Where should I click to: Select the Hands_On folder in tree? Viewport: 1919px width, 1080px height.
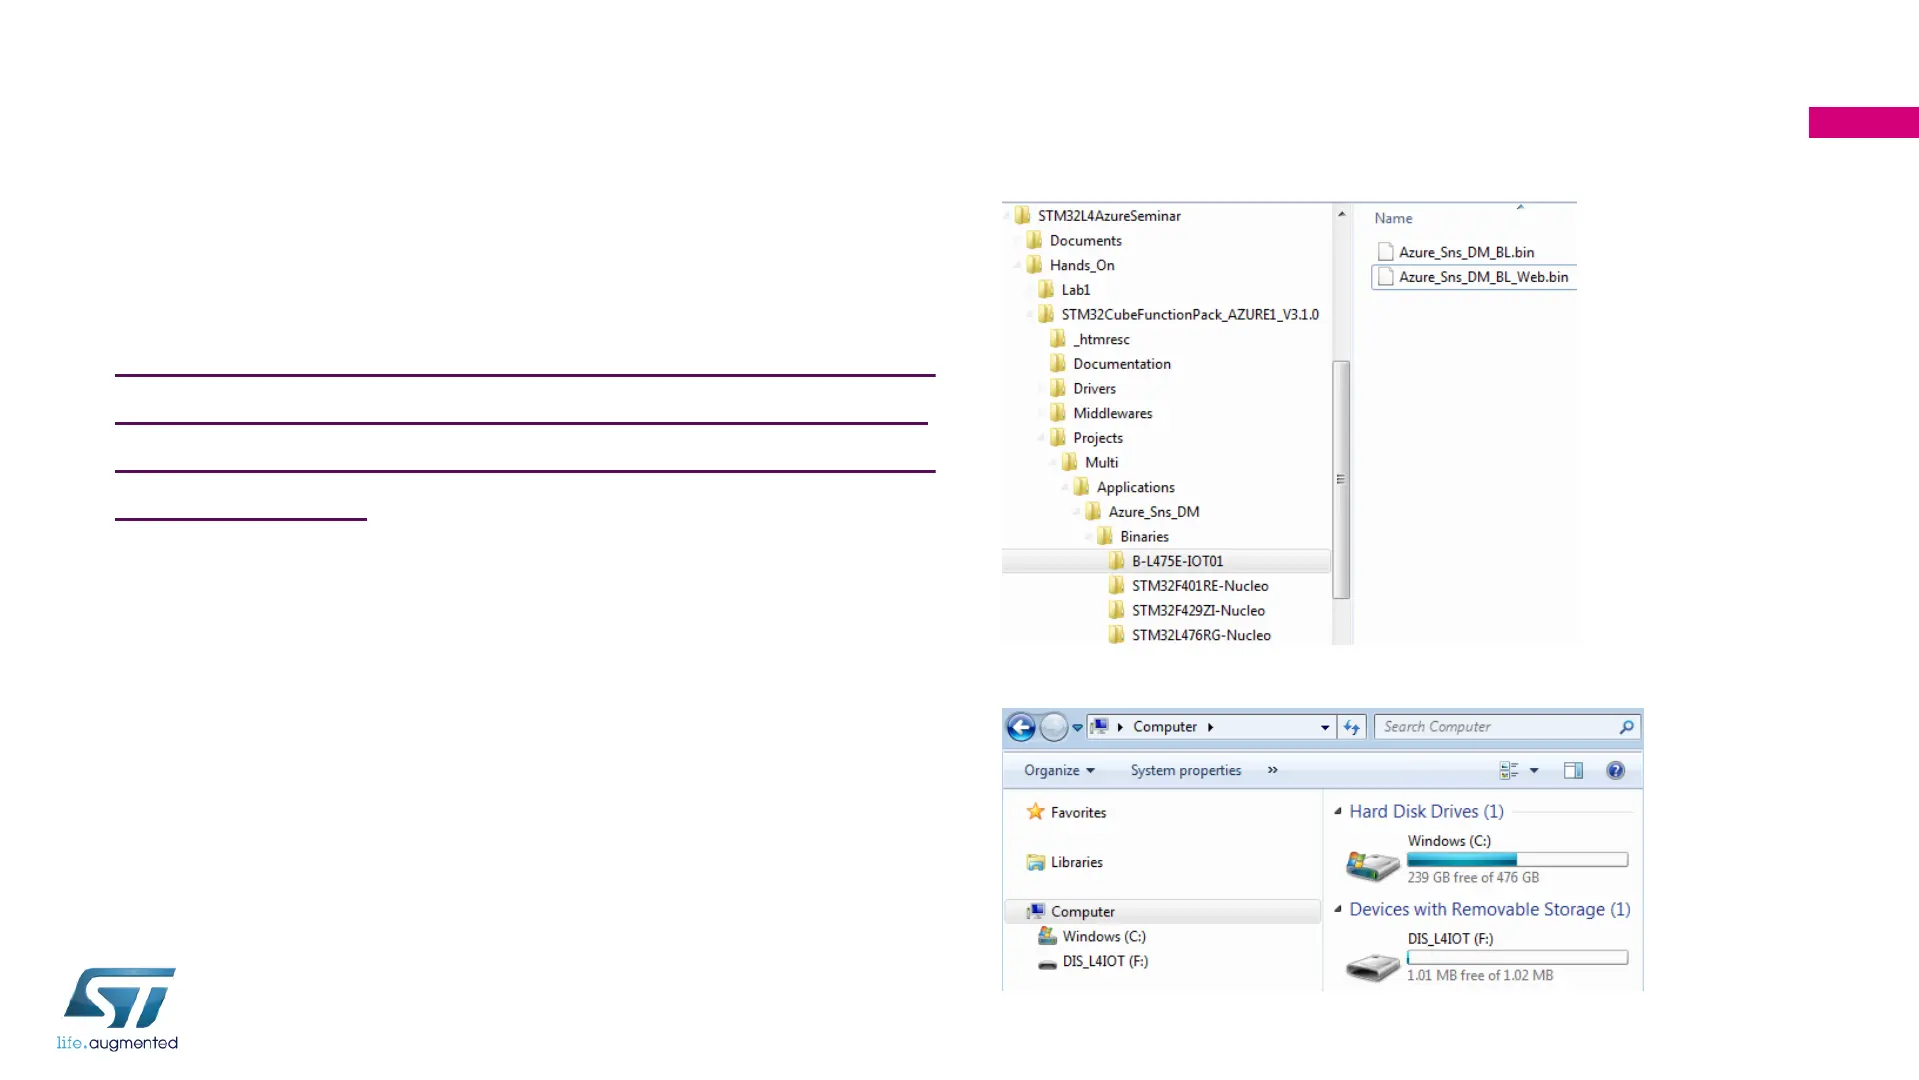(x=1082, y=265)
